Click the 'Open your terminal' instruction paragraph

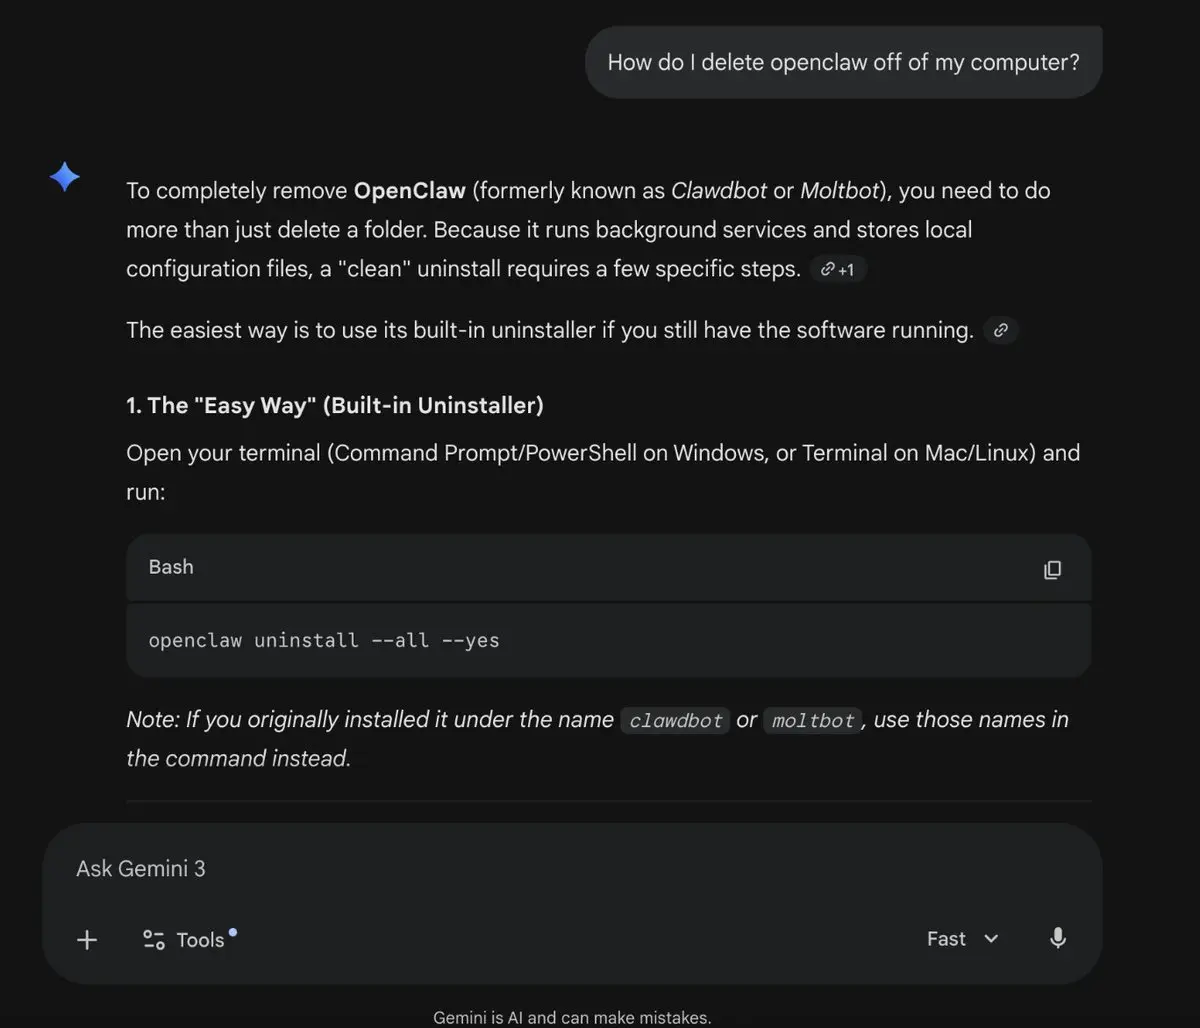click(x=602, y=453)
